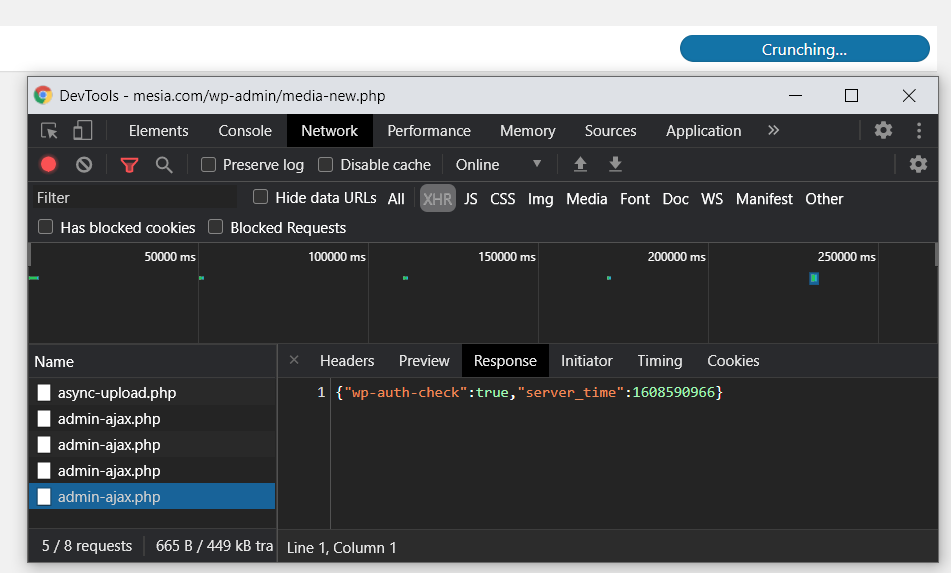Switch to the Console tab

pyautogui.click(x=245, y=131)
